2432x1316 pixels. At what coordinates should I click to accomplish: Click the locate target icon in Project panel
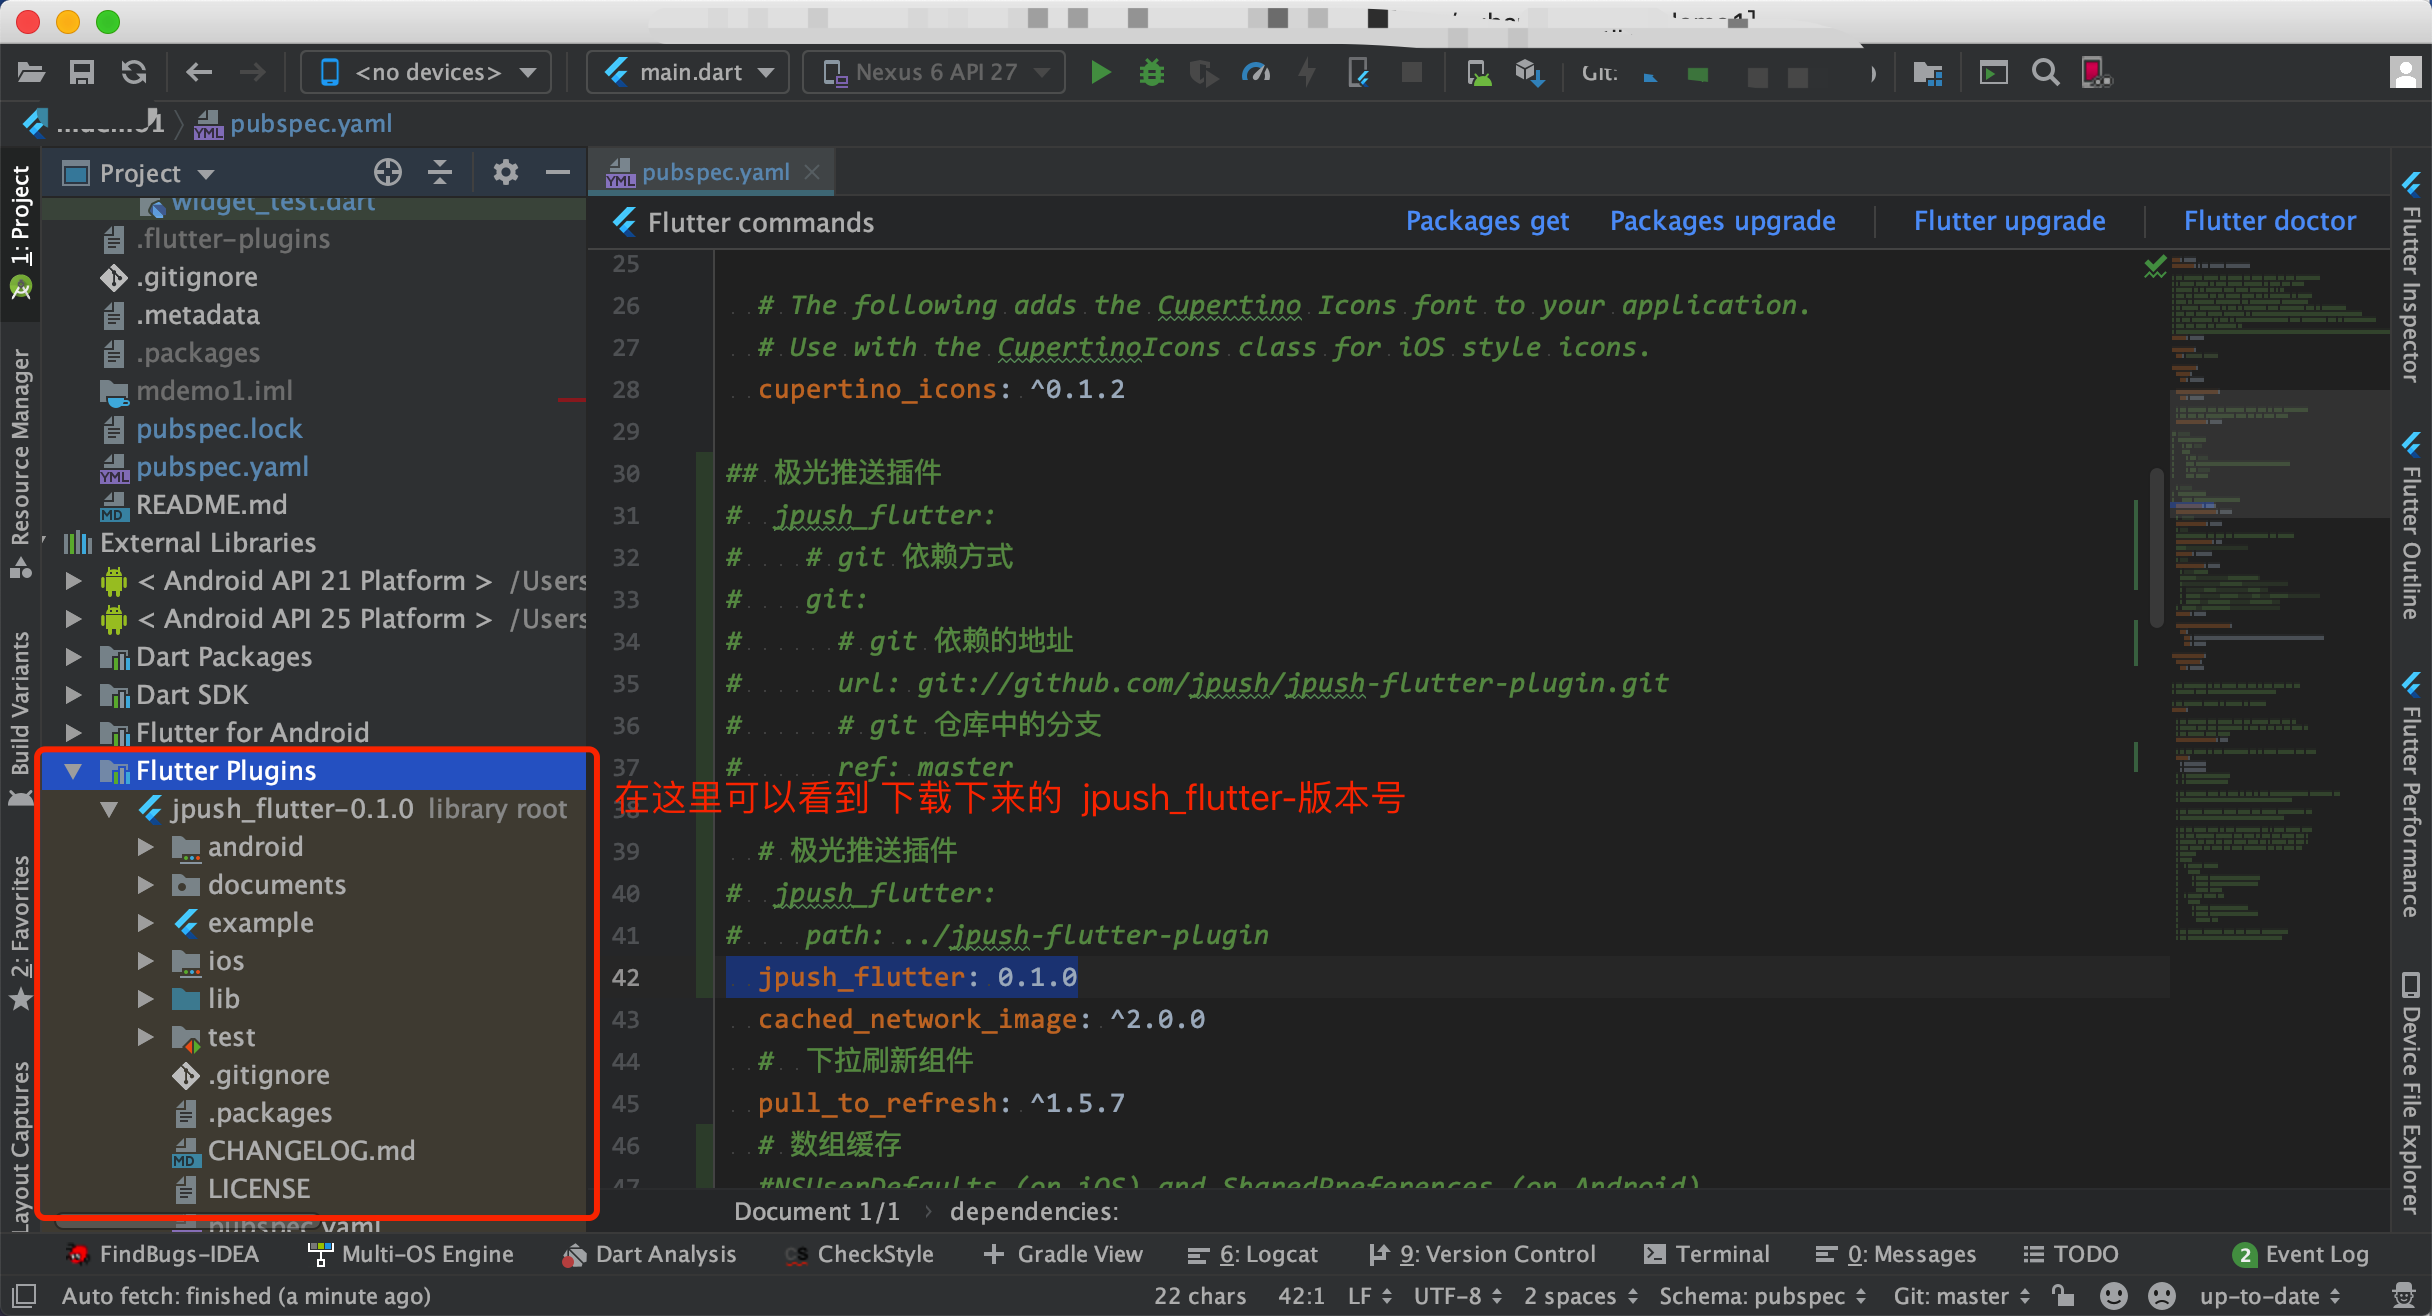388,173
